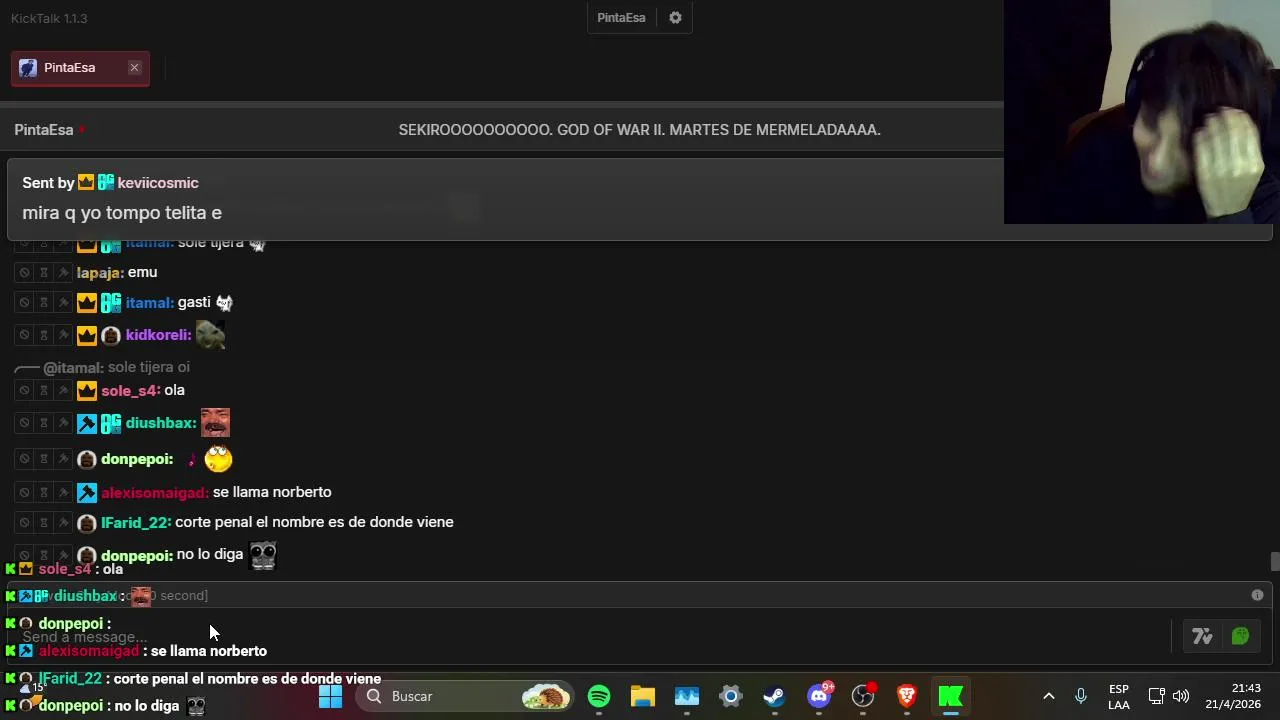The height and width of the screenshot is (720, 1280).
Task: Click the webcam video overlay
Action: pos(1142,112)
